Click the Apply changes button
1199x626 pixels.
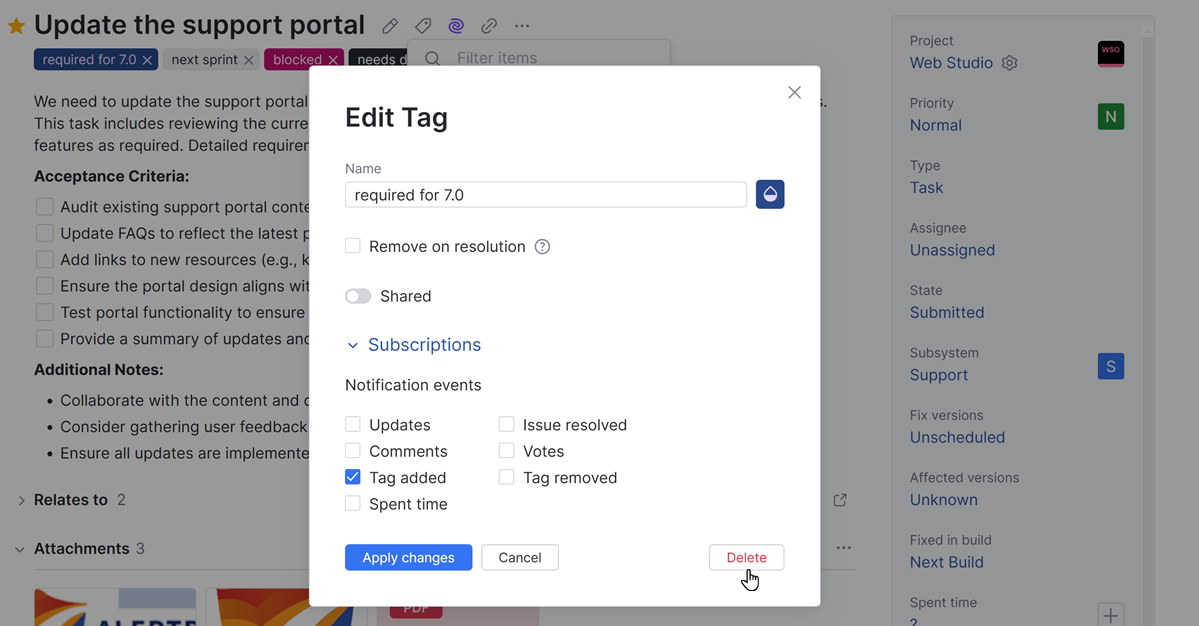(x=408, y=557)
